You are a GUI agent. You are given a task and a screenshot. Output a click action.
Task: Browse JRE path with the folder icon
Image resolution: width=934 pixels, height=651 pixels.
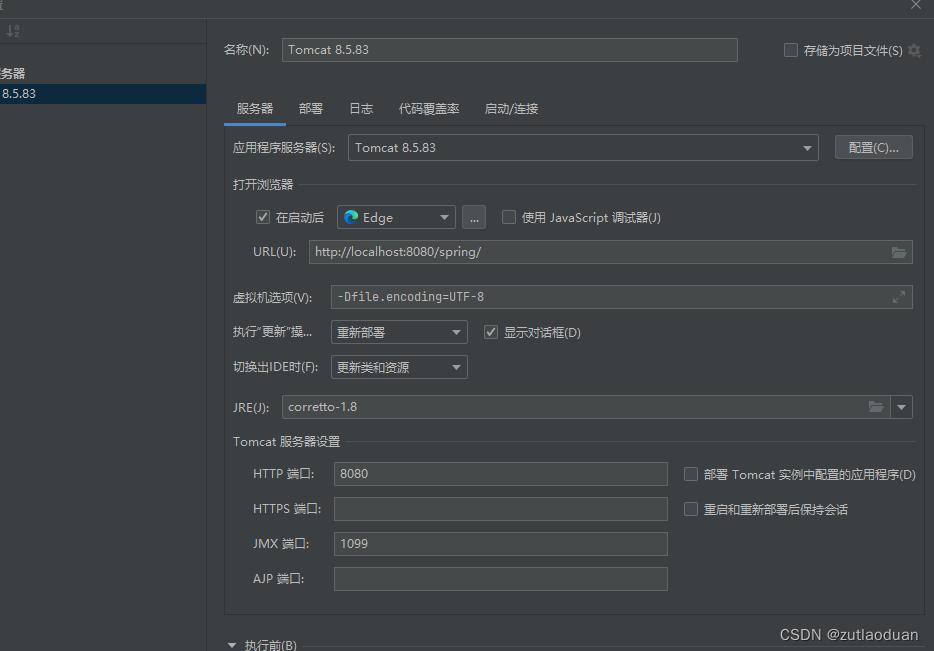pos(877,407)
